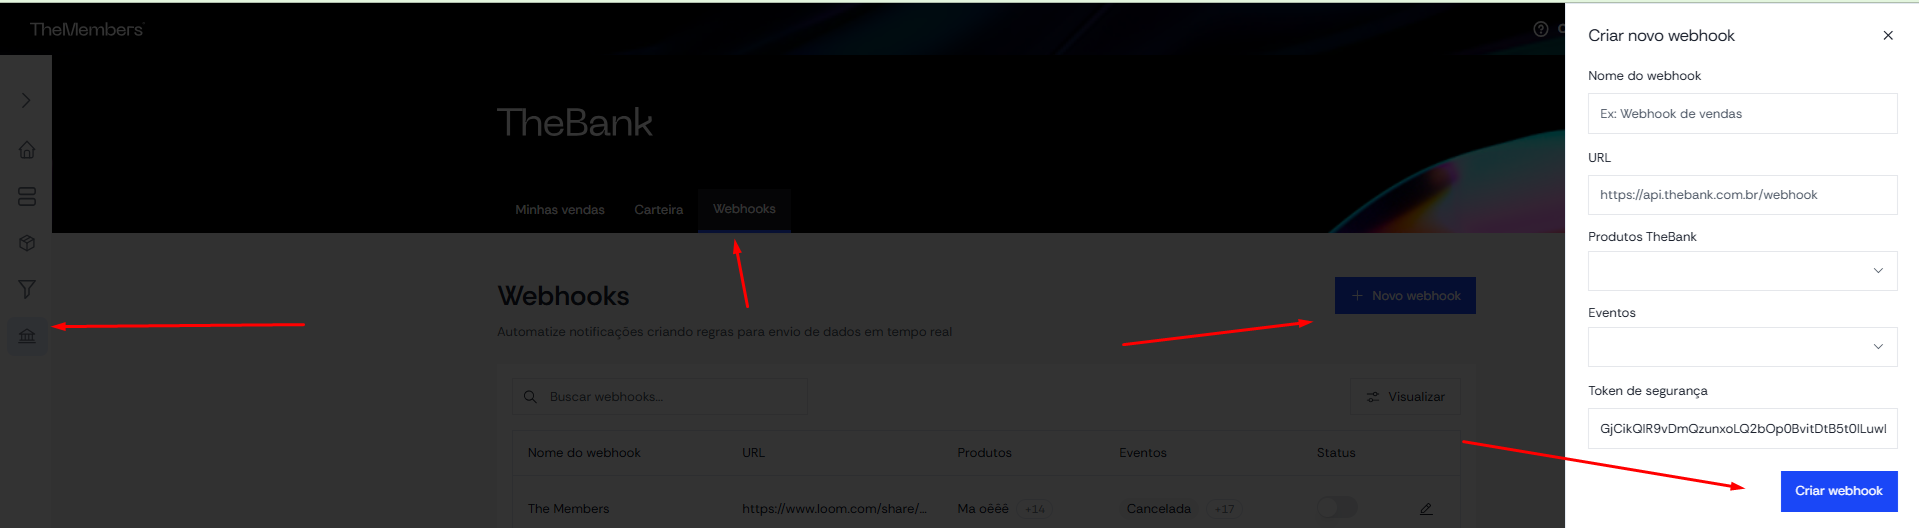This screenshot has height=528, width=1919.
Task: Open the Visualizar options button
Action: [1405, 397]
